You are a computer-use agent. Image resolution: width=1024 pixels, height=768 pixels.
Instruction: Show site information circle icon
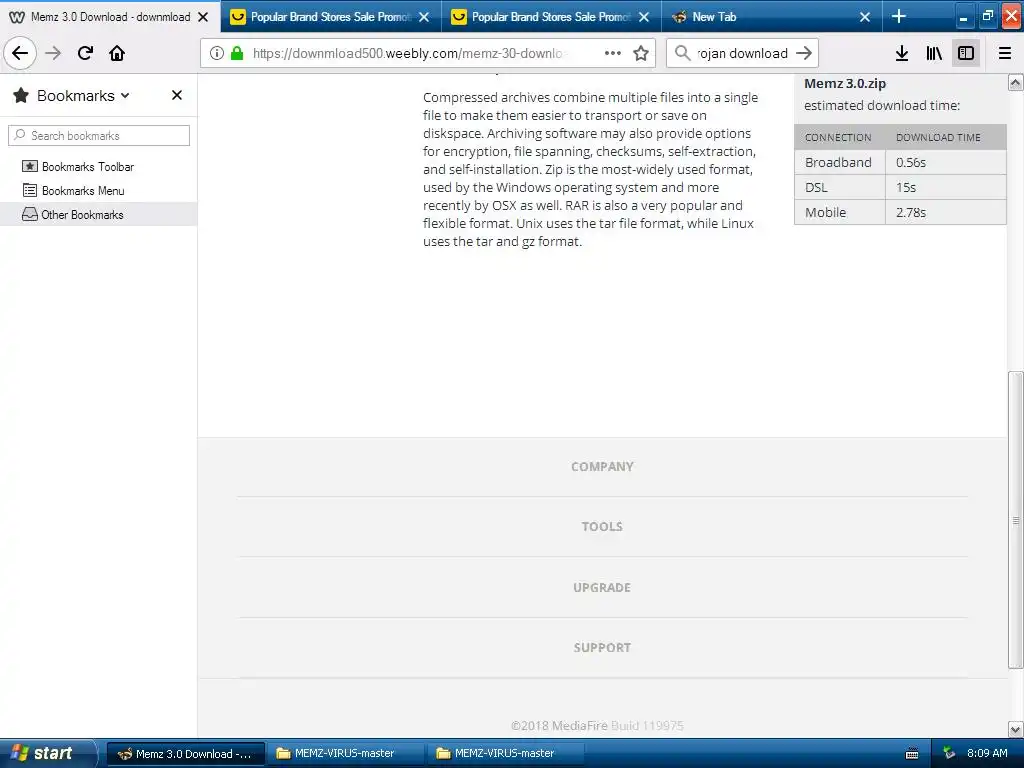(x=217, y=53)
